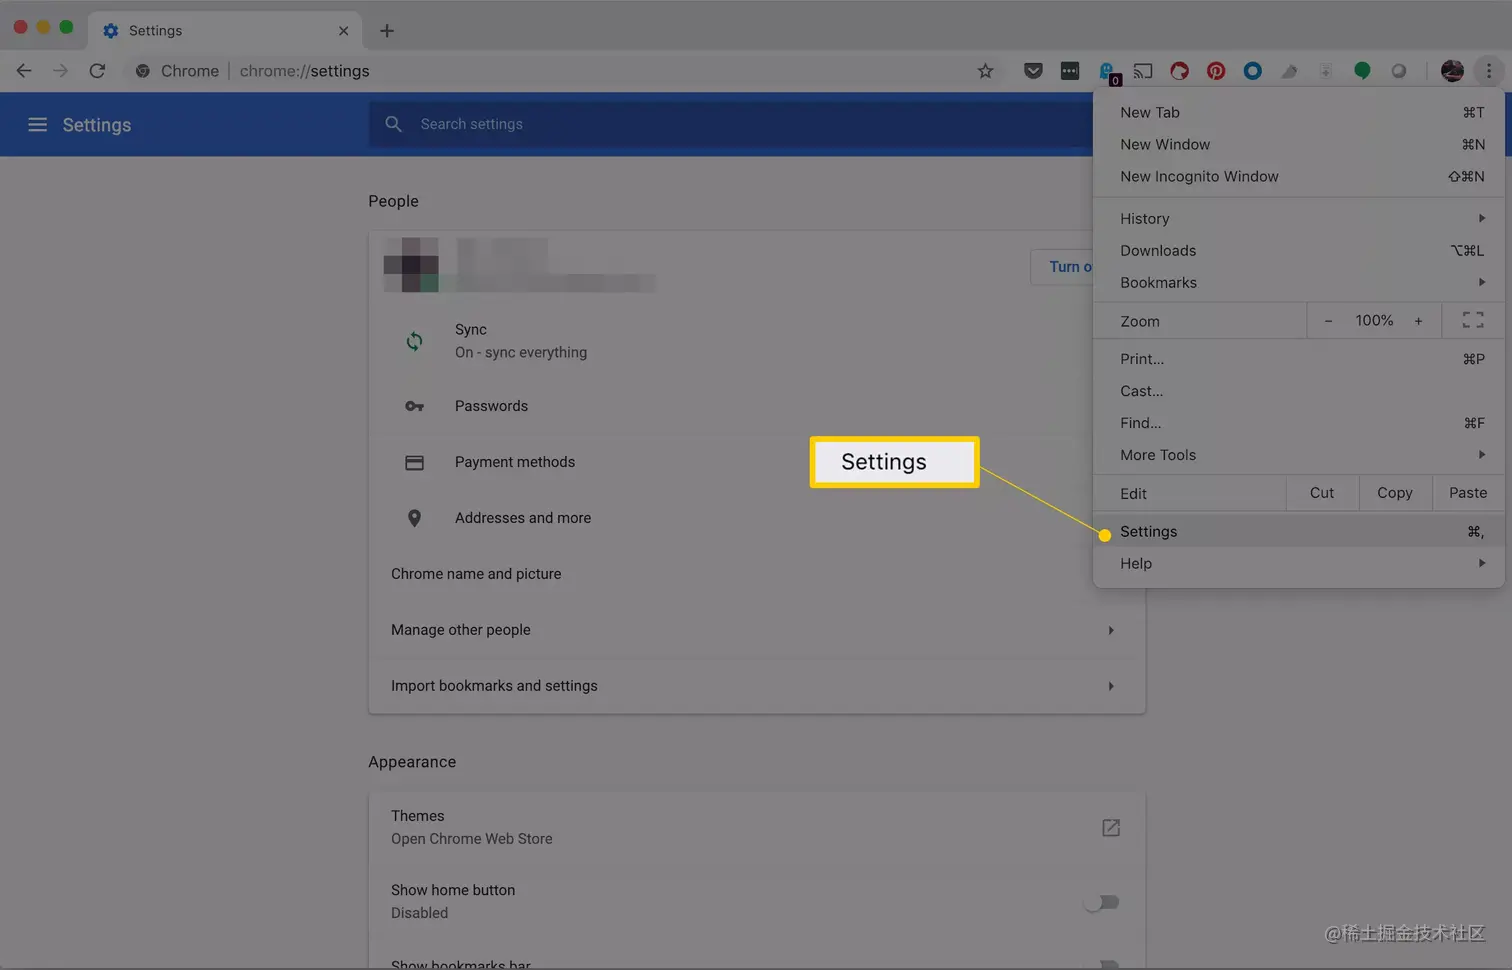Expand the More Tools submenu
The image size is (1512, 970).
coord(1298,454)
